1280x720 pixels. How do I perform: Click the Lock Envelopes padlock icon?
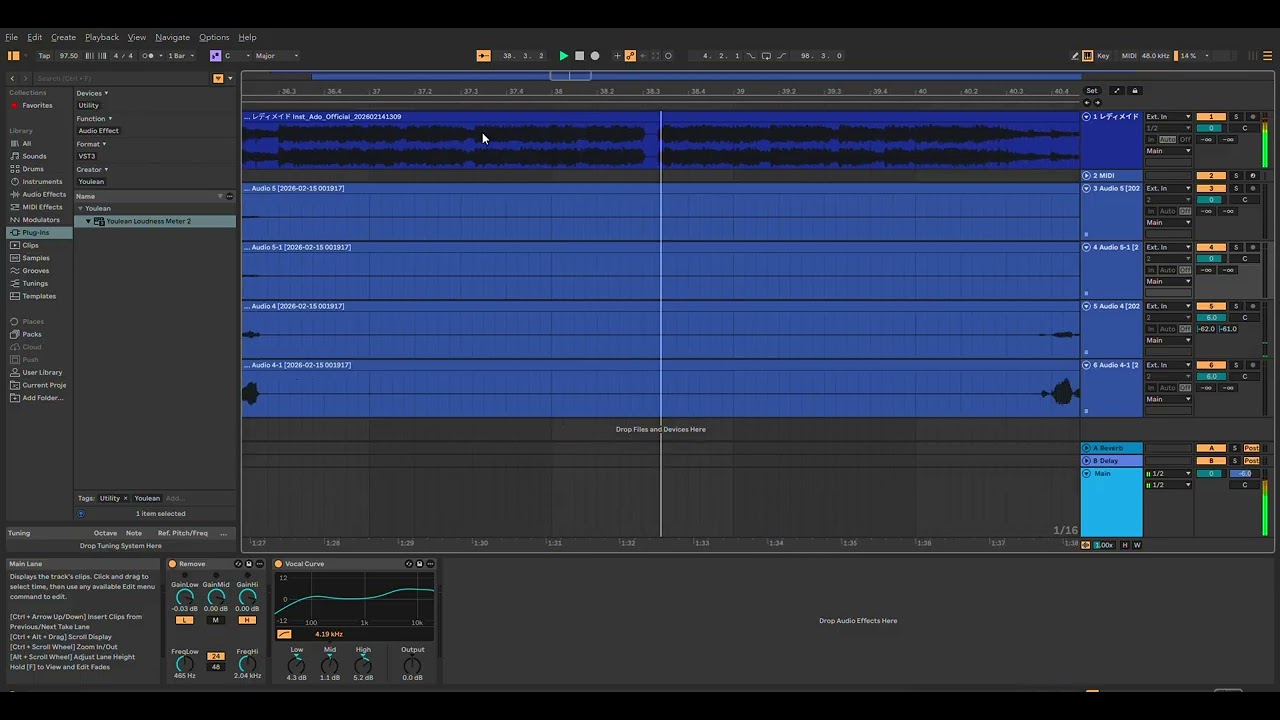[x=1134, y=91]
